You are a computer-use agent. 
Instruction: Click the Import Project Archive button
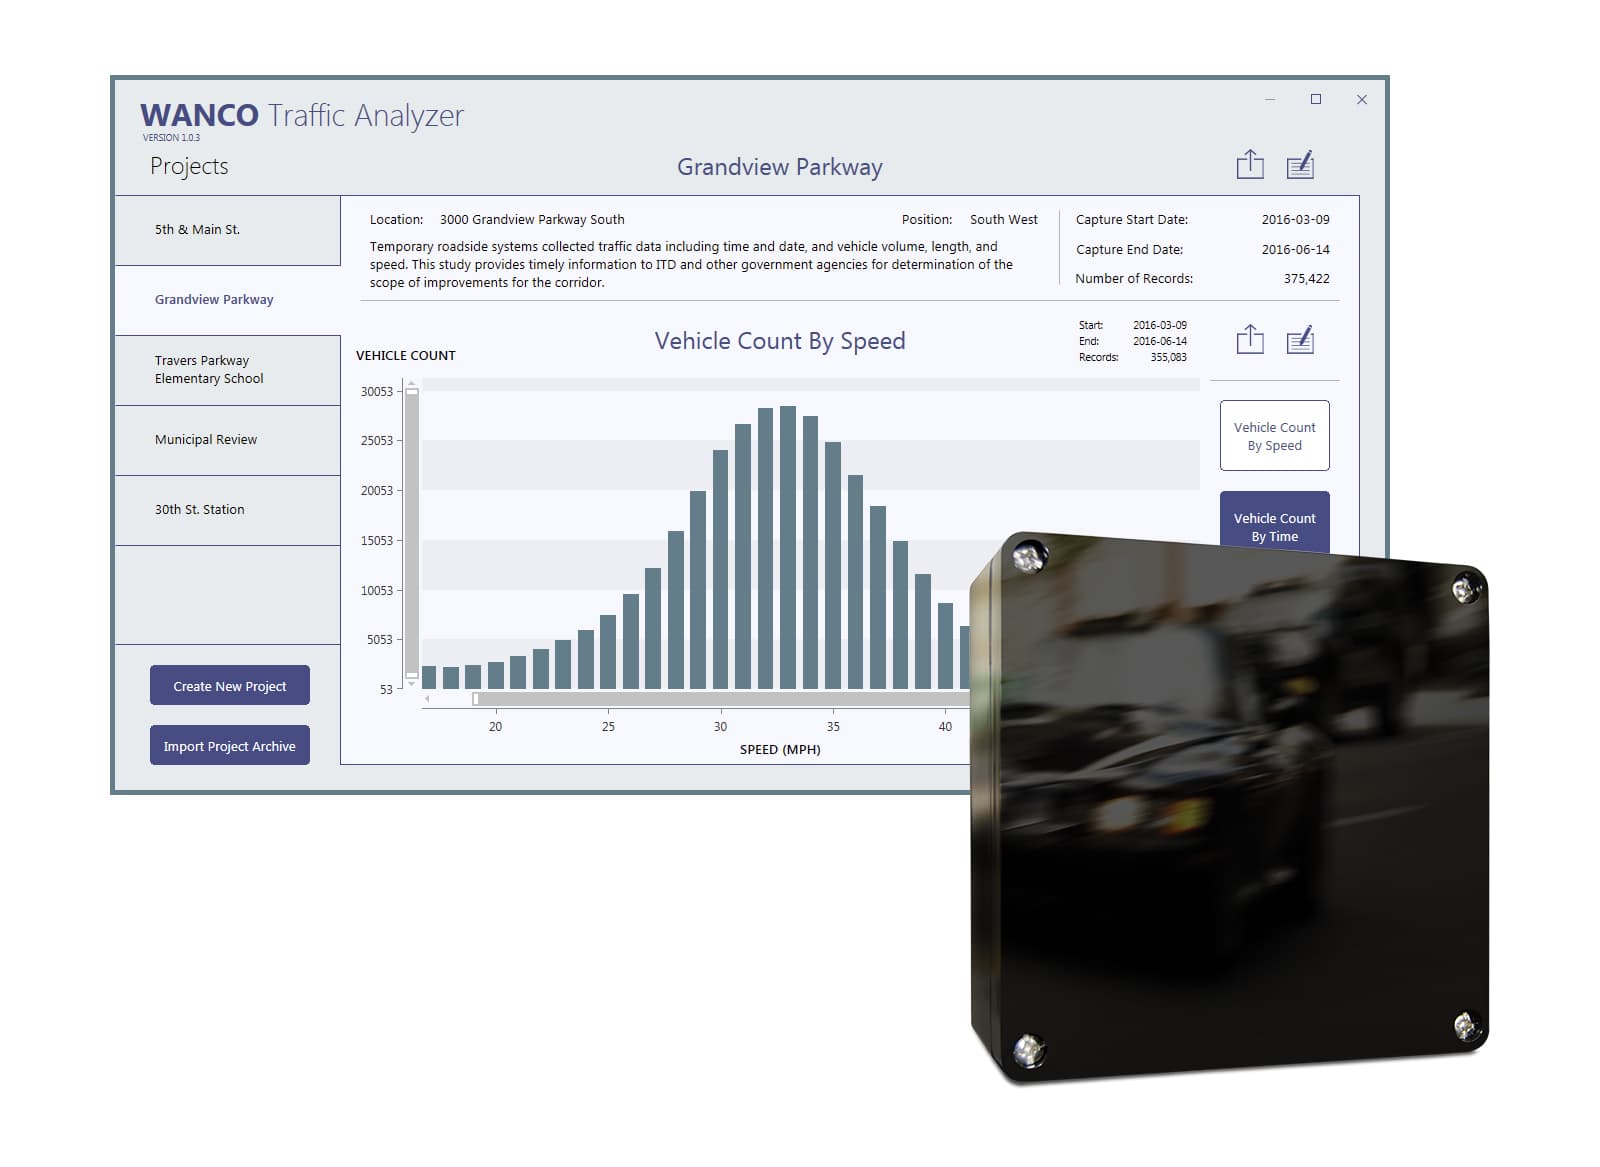coord(230,746)
